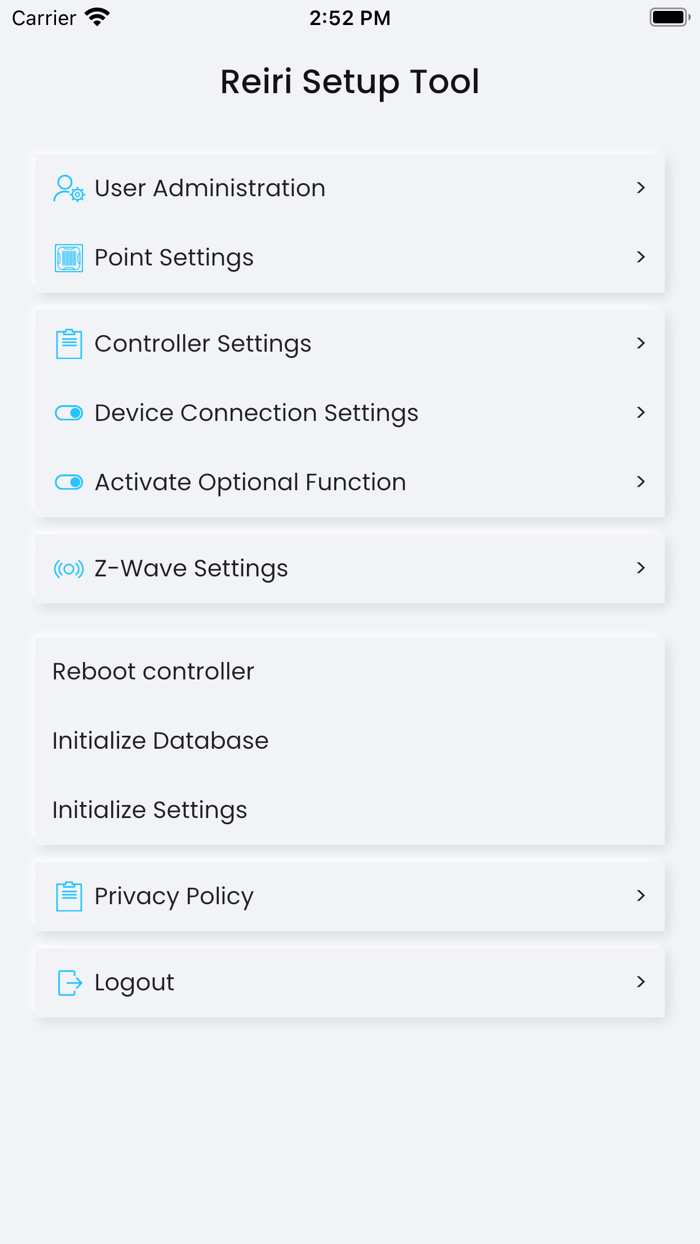Open the Point Settings menu entry
The height and width of the screenshot is (1244, 700).
(350, 257)
